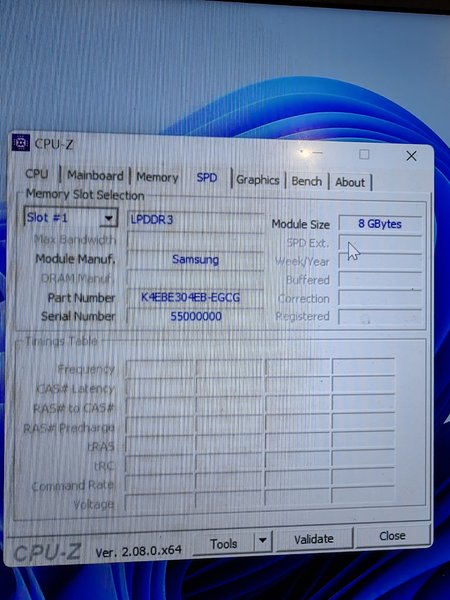Click the Ver. 2.08.0.x64 text
Image resolution: width=450 pixels, height=600 pixels.
click(x=139, y=551)
